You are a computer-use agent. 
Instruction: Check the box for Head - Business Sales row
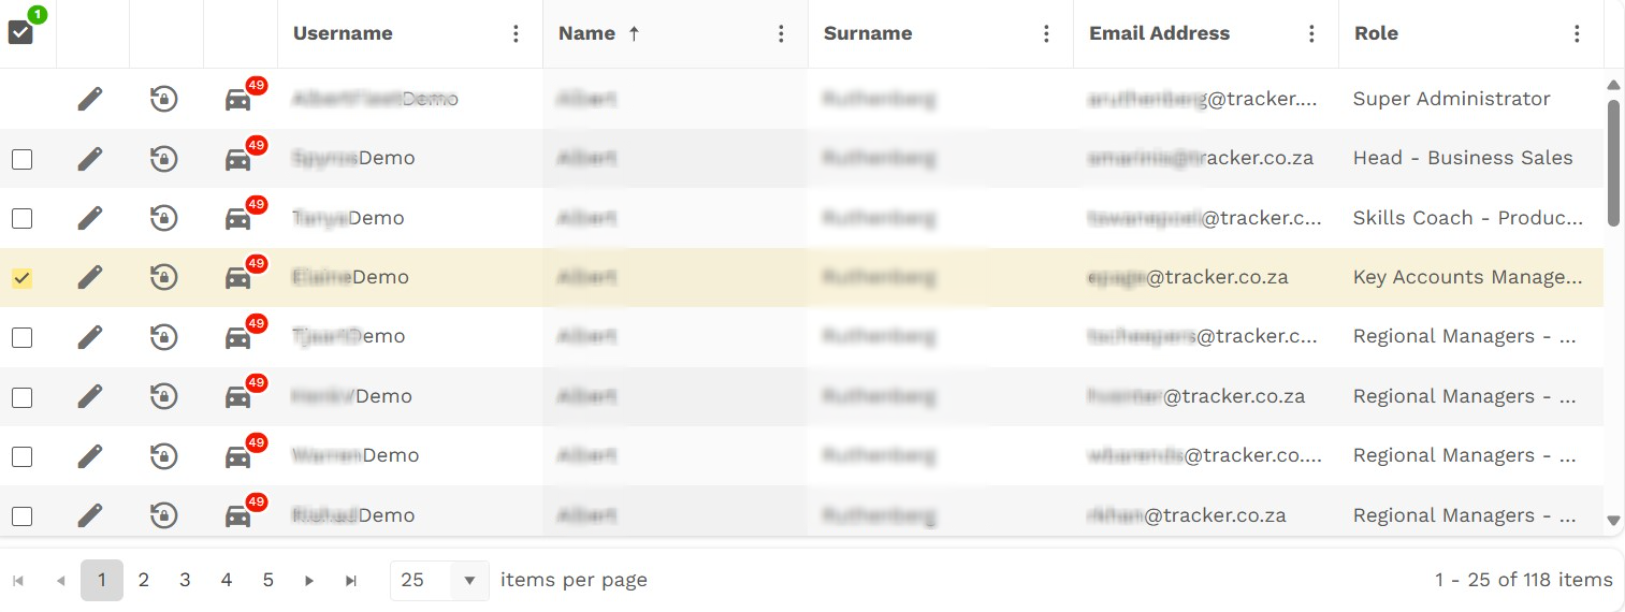[22, 160]
